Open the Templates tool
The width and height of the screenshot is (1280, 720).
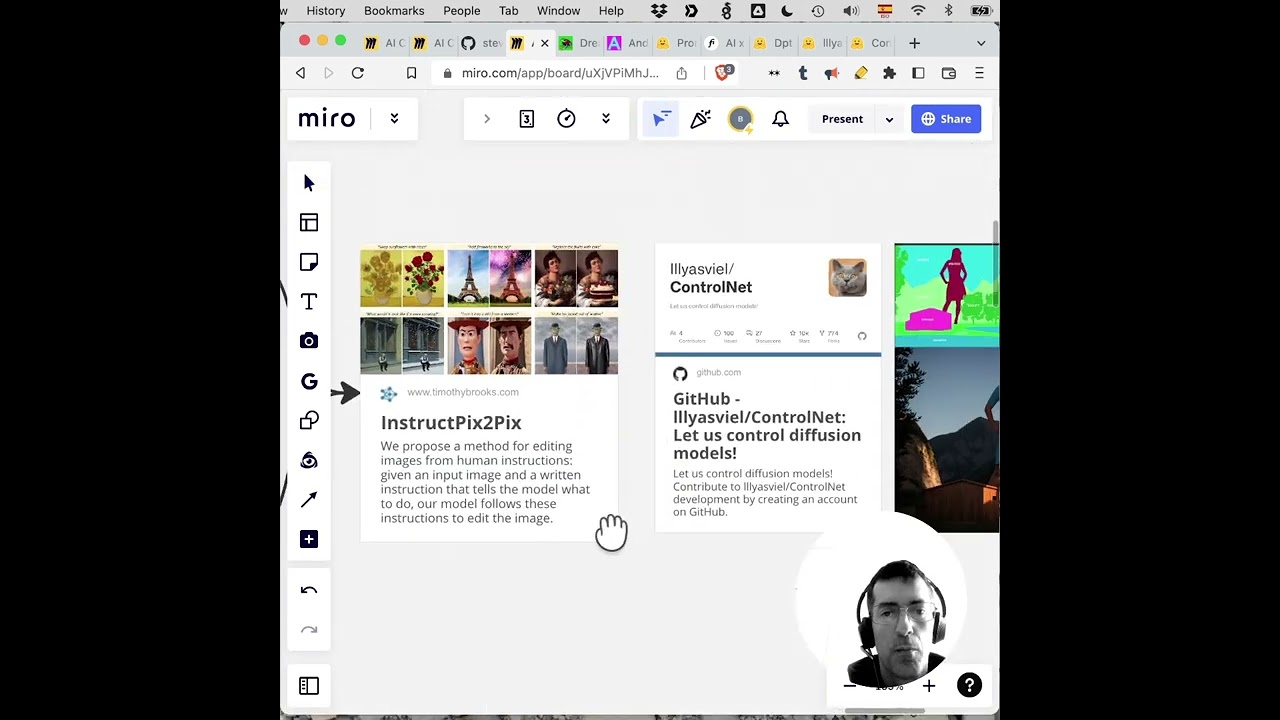[x=309, y=222]
